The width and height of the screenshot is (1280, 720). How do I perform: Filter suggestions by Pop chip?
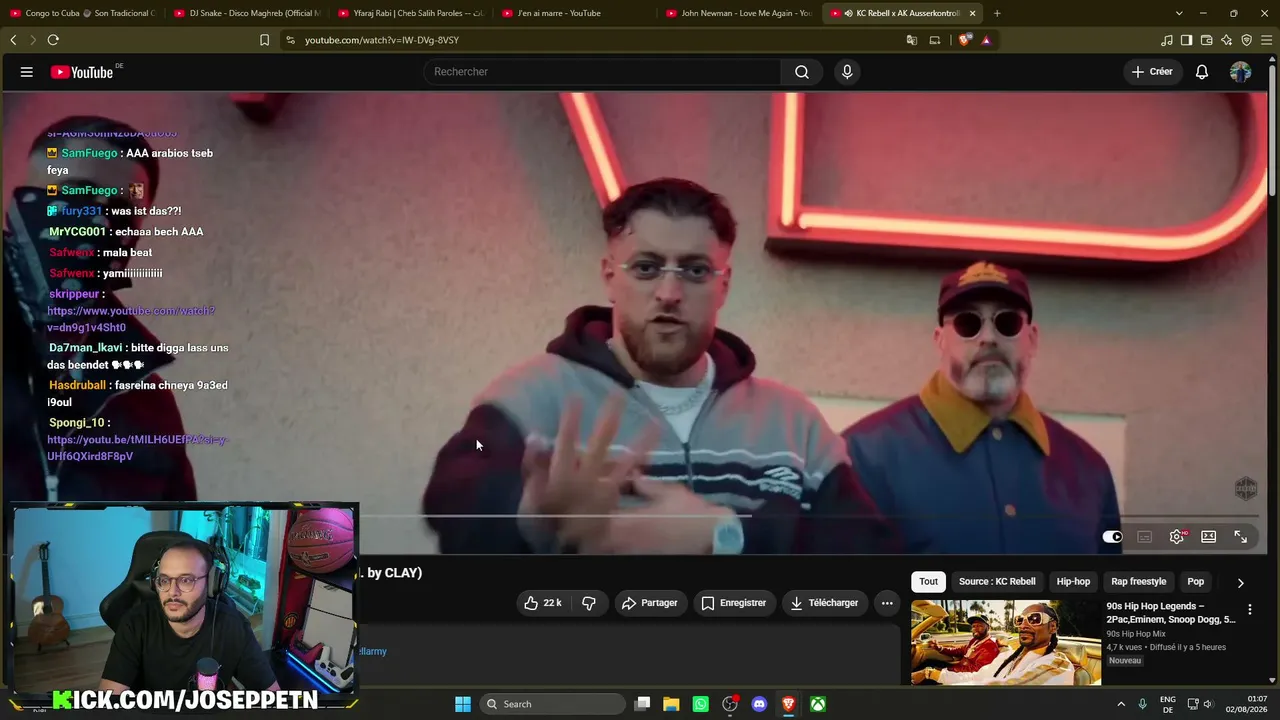(x=1196, y=582)
